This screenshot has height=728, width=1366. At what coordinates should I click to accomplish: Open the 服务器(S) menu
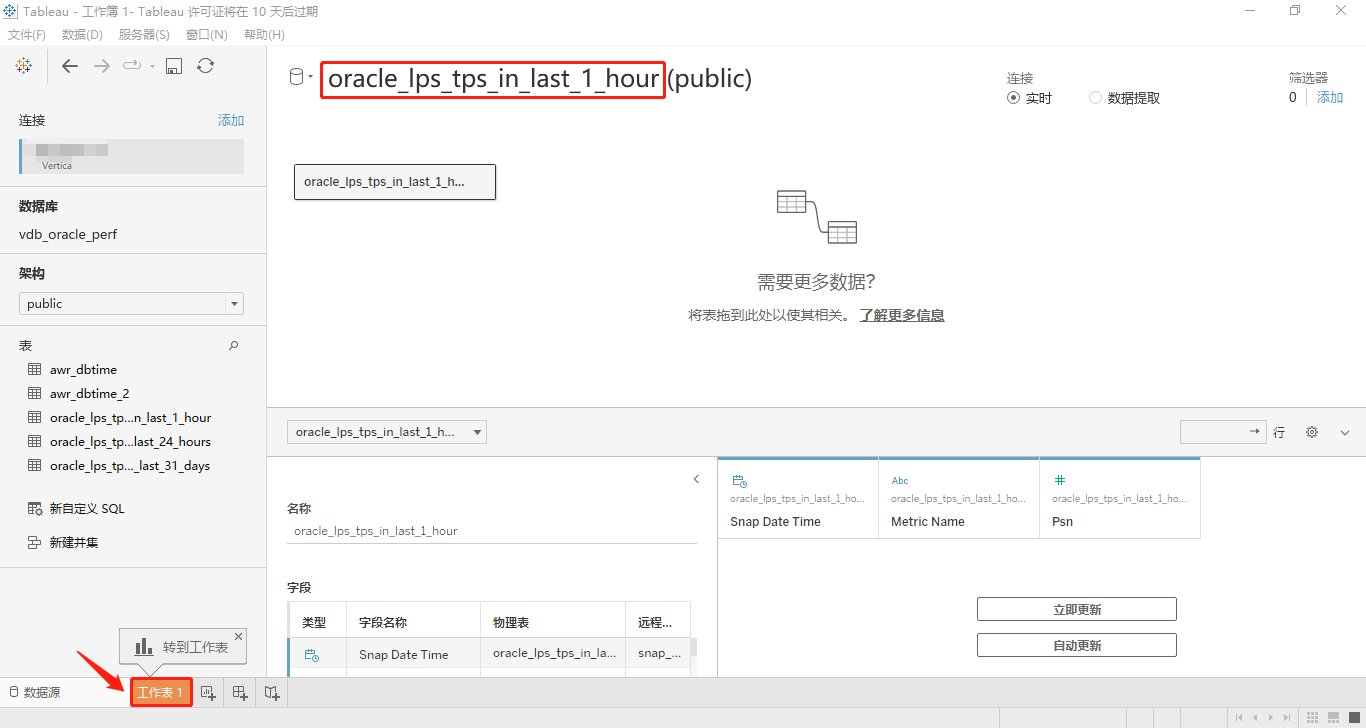tap(144, 34)
